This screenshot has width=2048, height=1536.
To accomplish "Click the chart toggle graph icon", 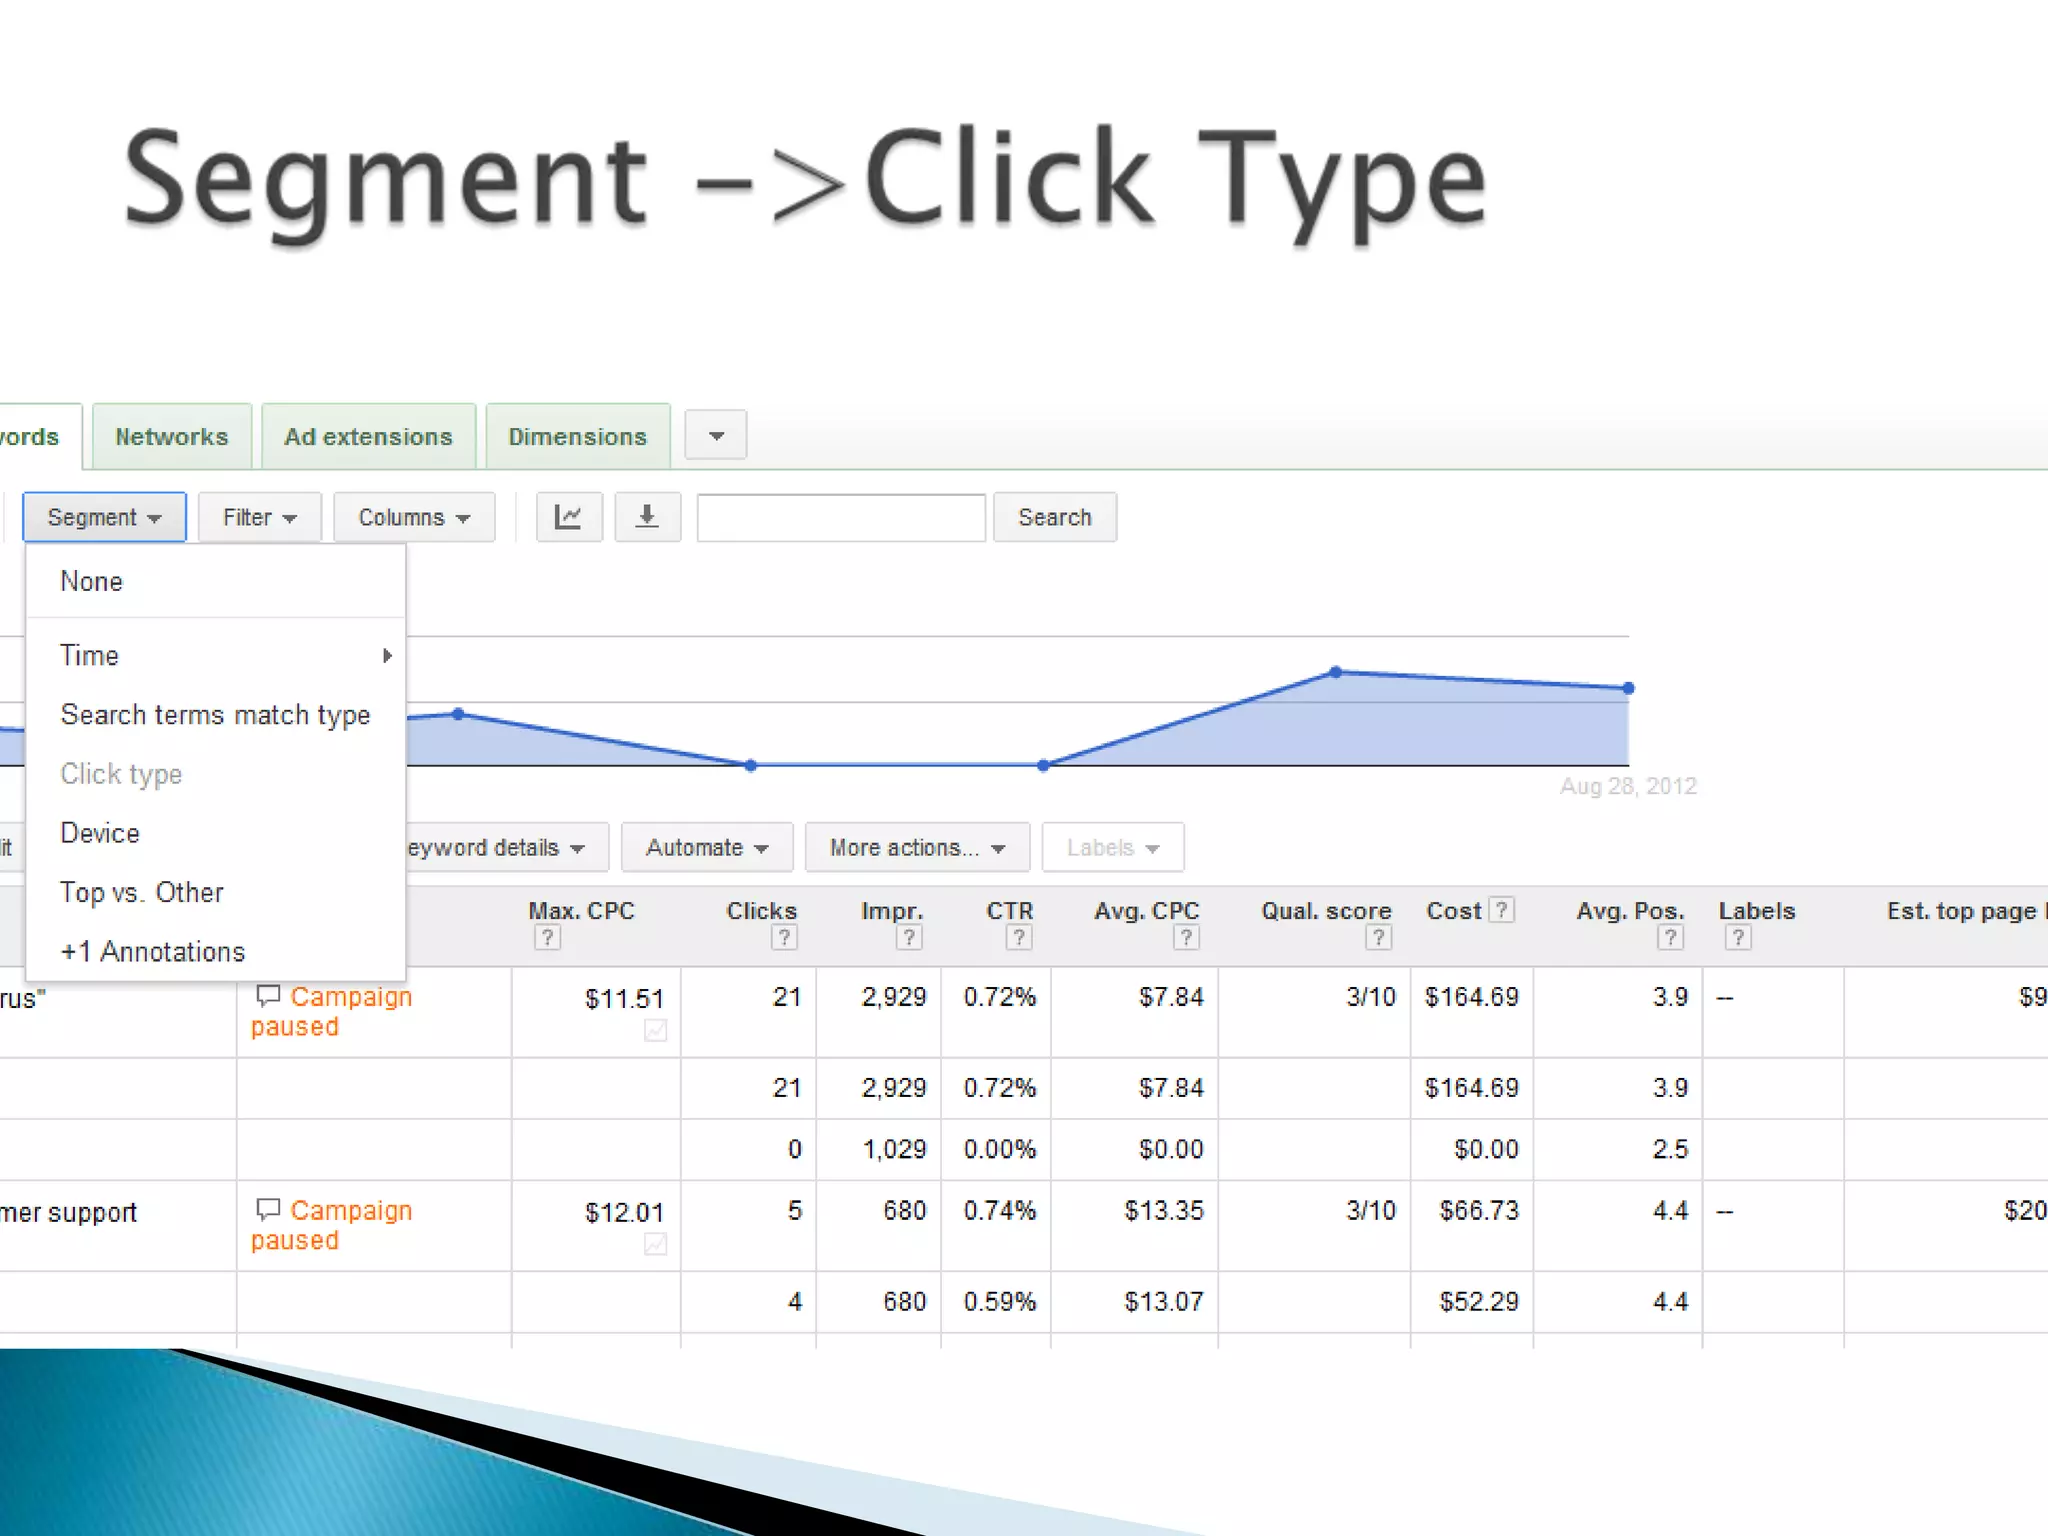I will pyautogui.click(x=568, y=517).
